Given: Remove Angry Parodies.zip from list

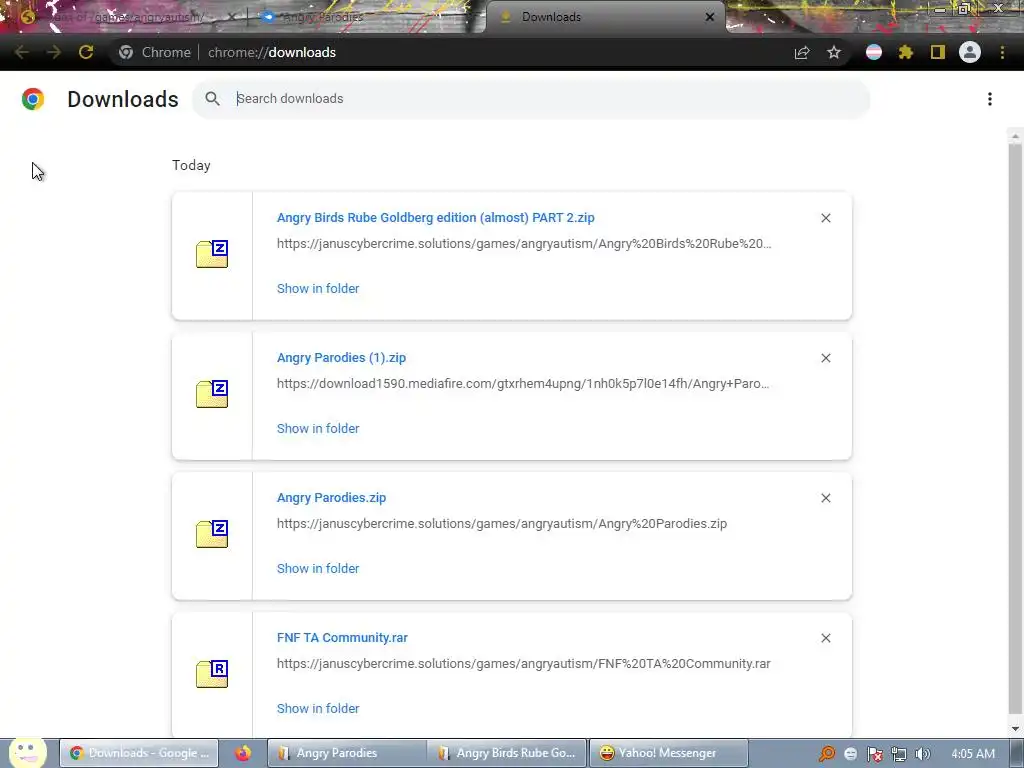Looking at the screenshot, I should (x=825, y=498).
